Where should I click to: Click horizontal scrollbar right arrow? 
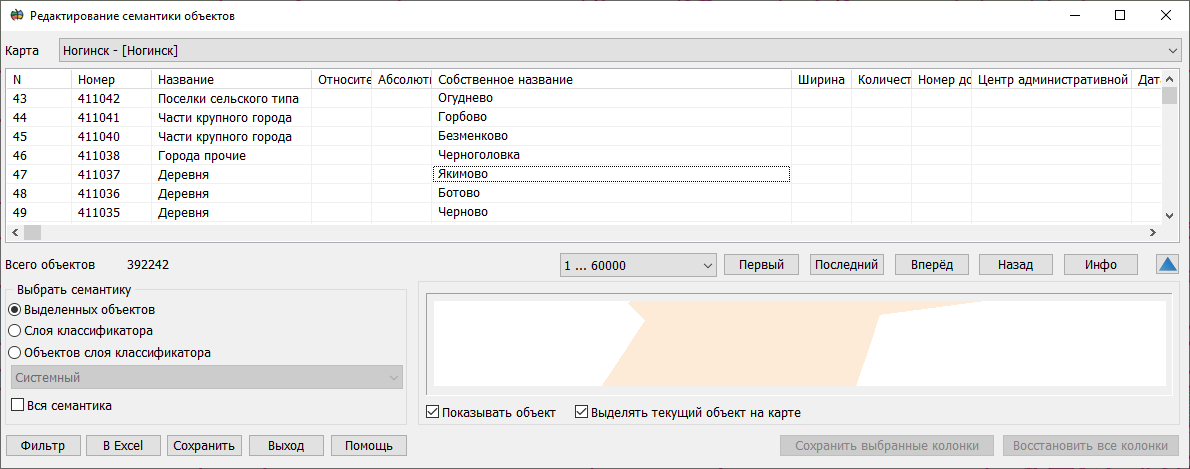[1152, 232]
